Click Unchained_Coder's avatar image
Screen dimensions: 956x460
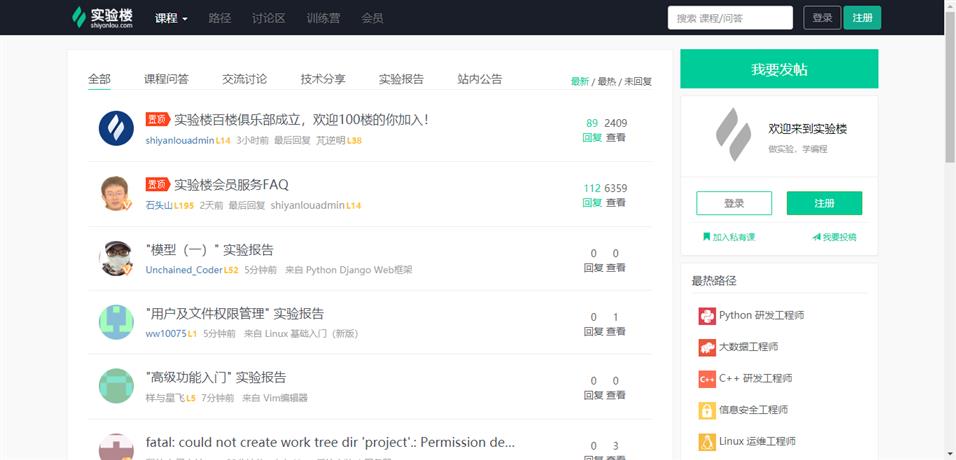coord(116,258)
